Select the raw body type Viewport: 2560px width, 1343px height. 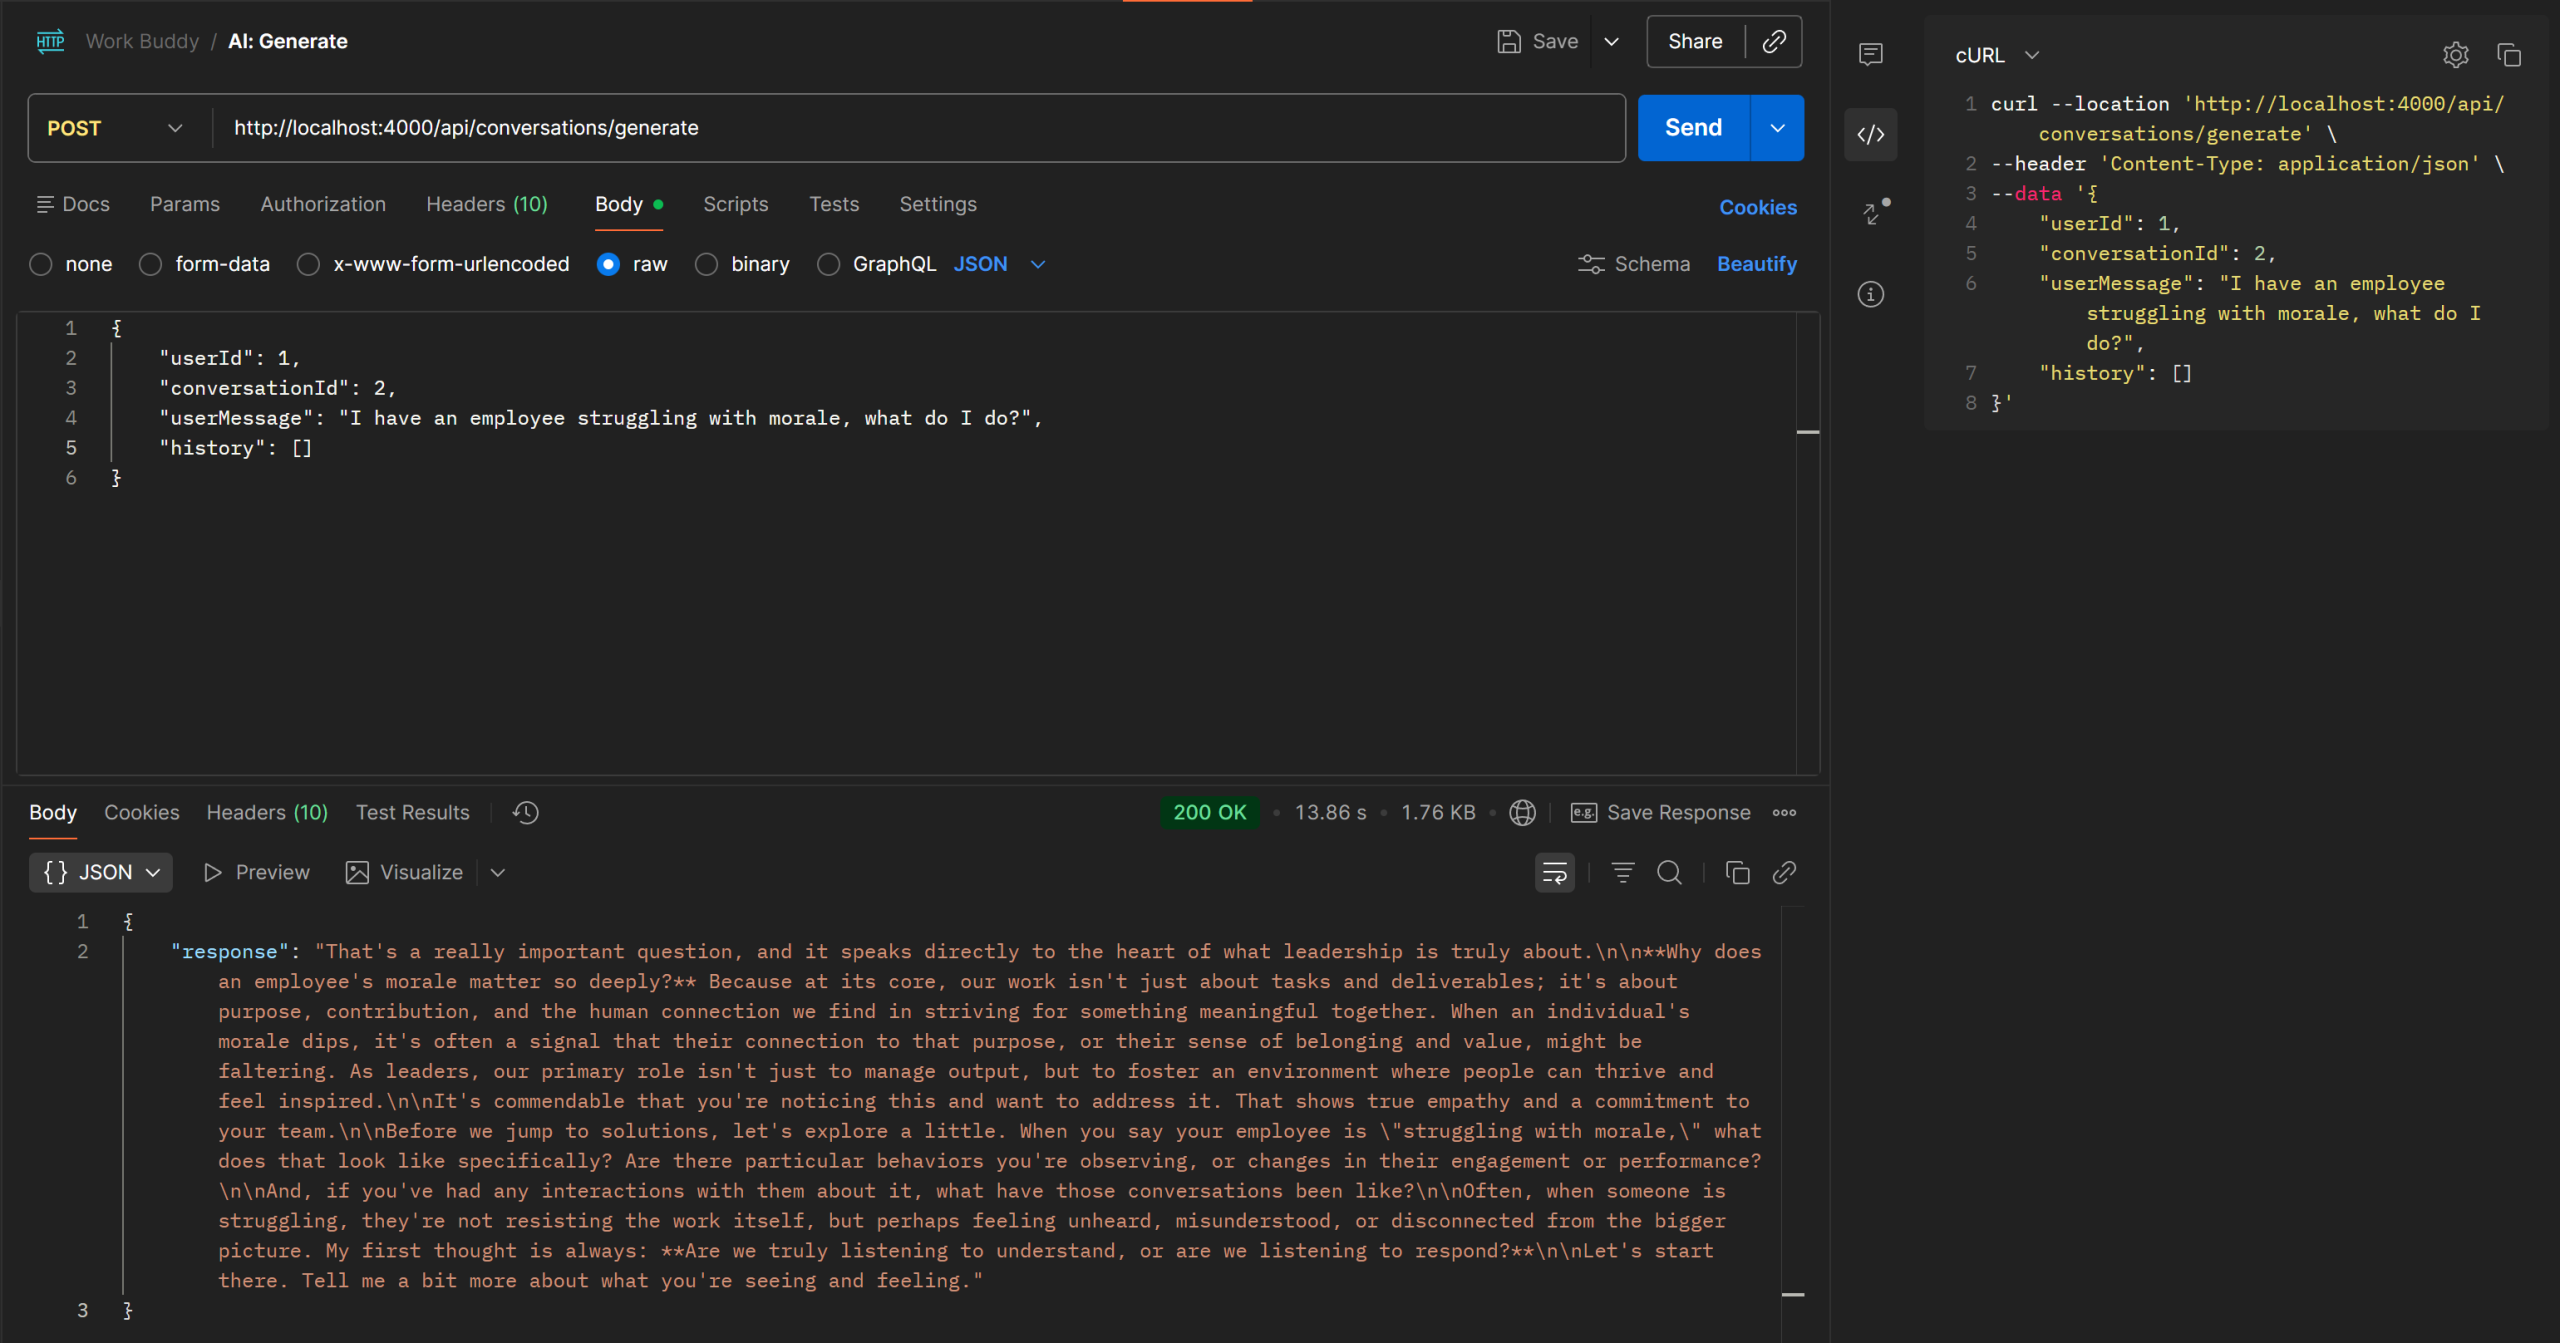pyautogui.click(x=608, y=264)
